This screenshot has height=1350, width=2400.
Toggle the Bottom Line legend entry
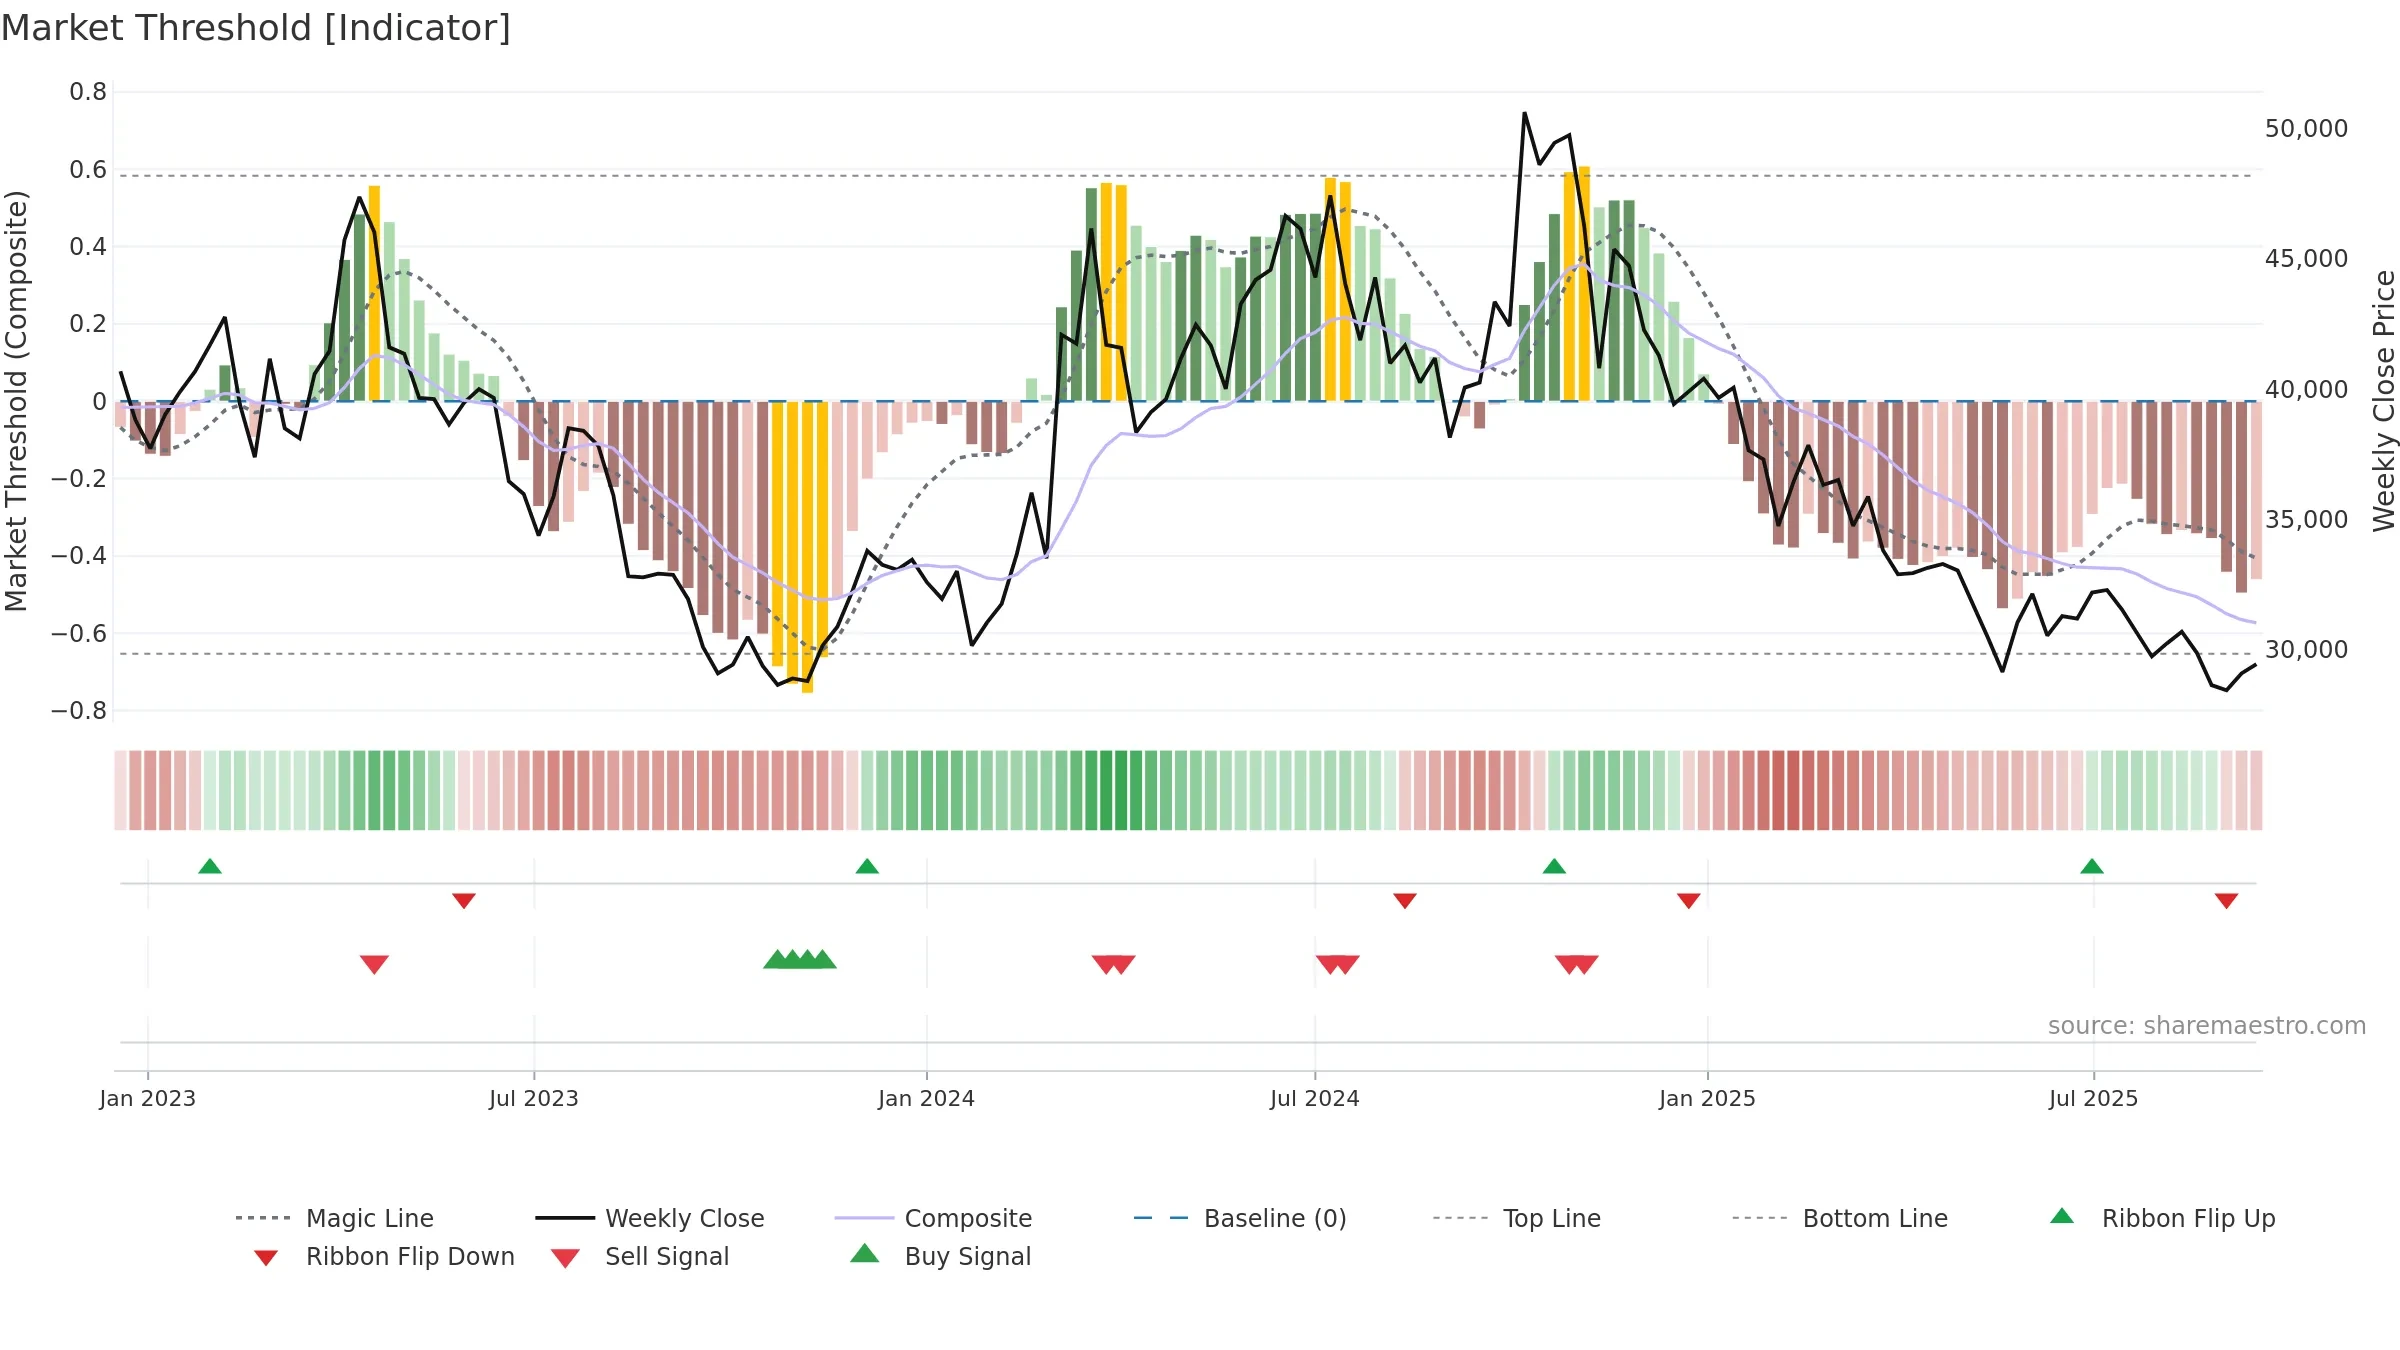1840,1218
